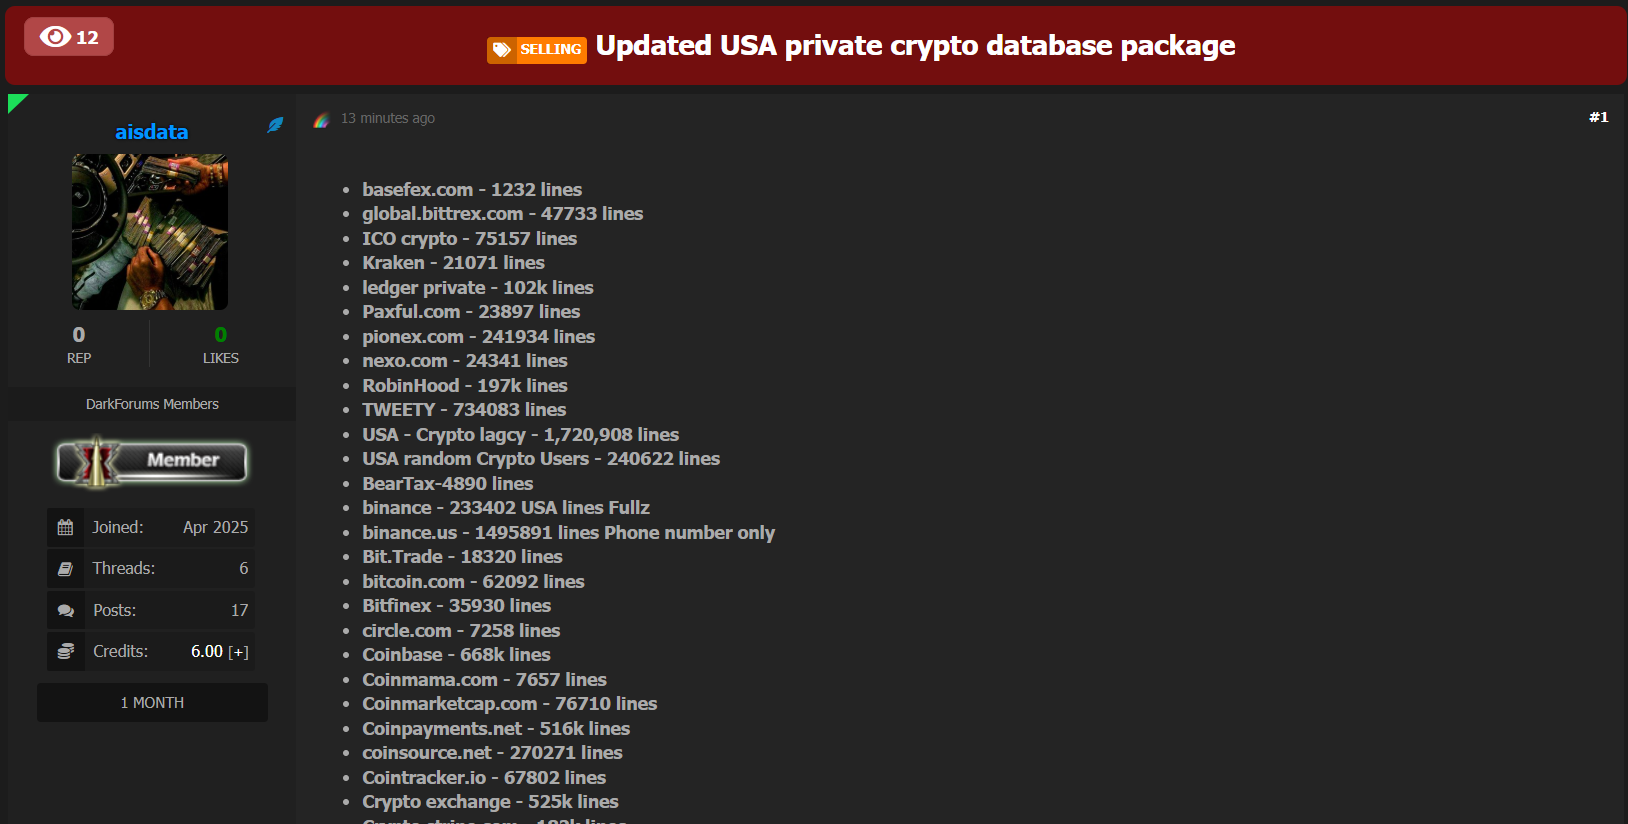Click the Credits coins icon
Viewport: 1628px width, 824px height.
[66, 651]
